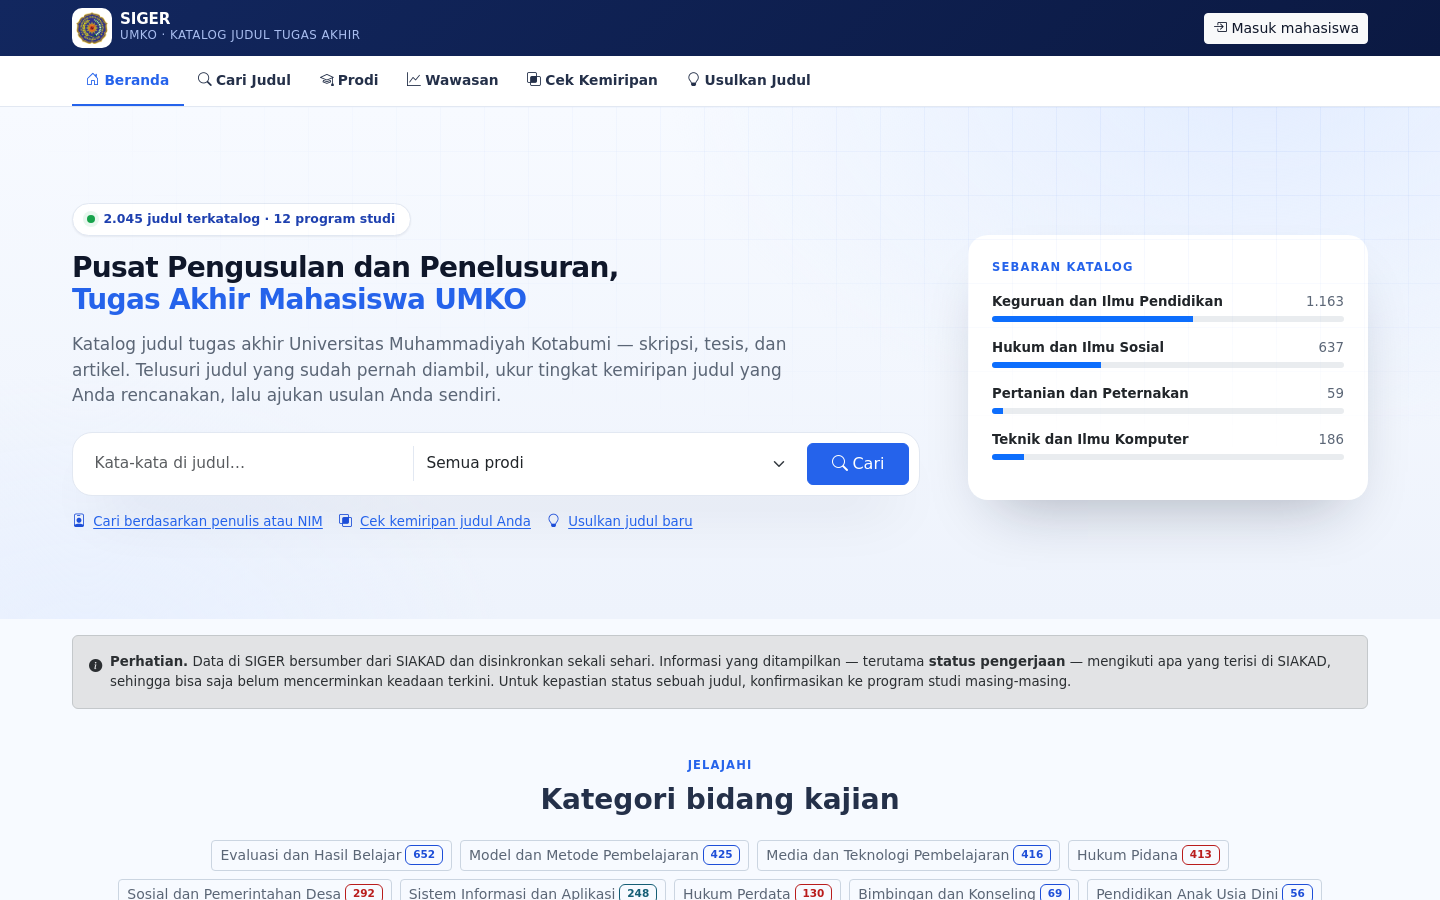1440x900 pixels.
Task: Click the Pertanian dan Peternakan progress bar
Action: (x=1168, y=411)
